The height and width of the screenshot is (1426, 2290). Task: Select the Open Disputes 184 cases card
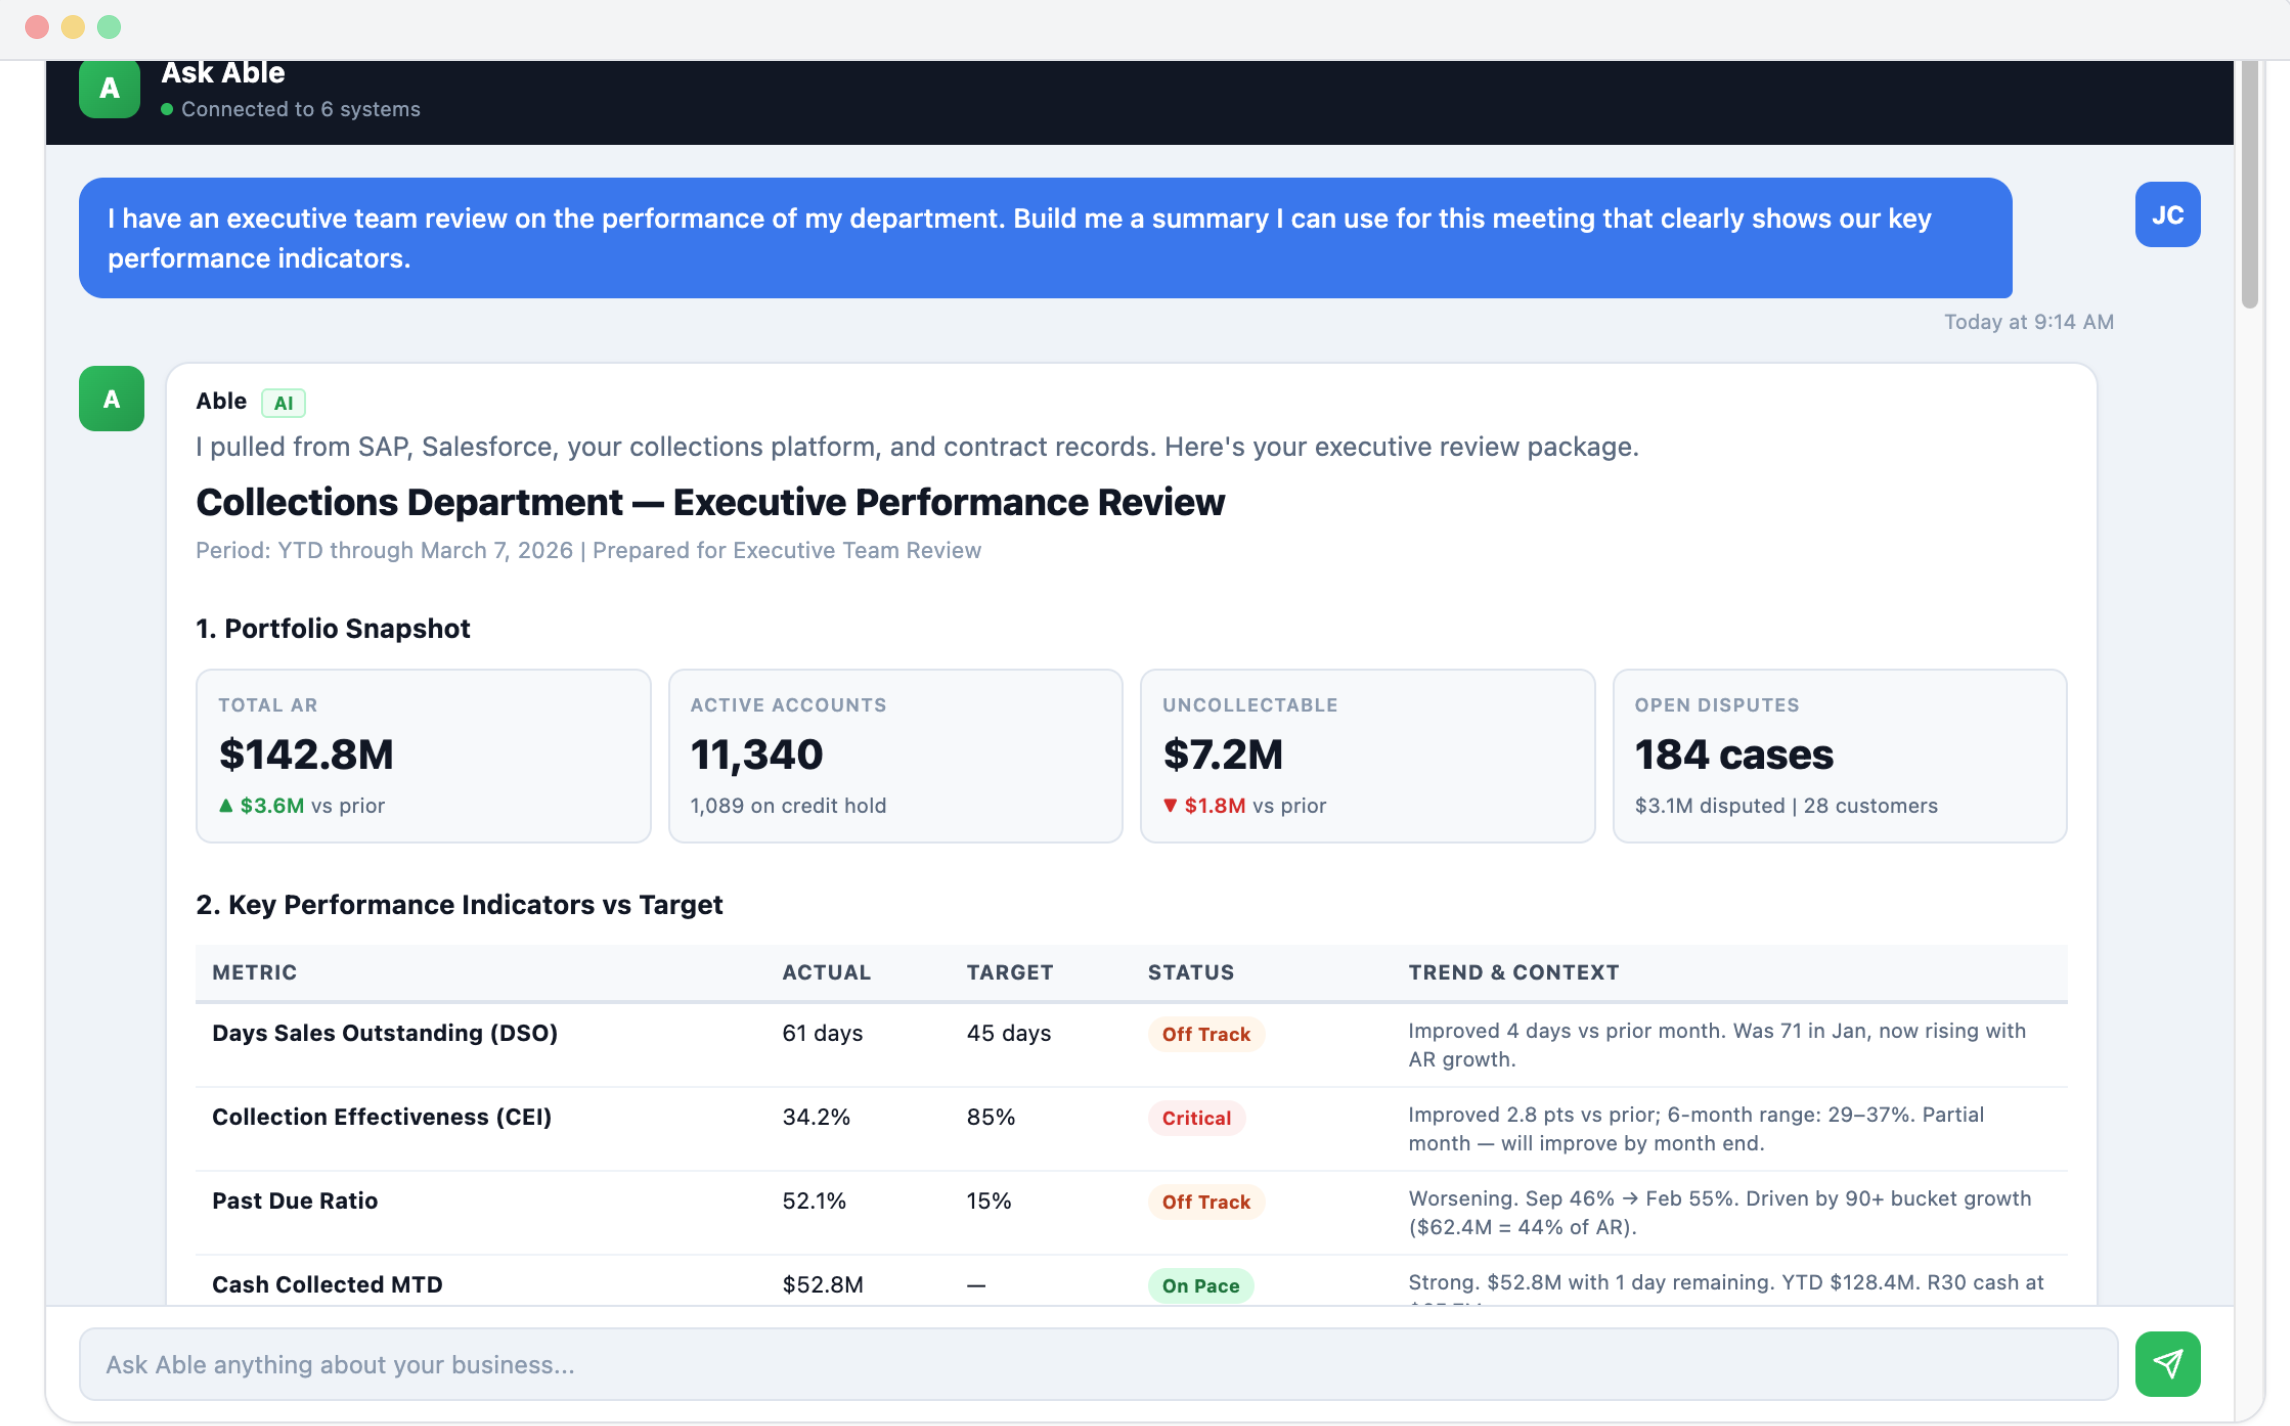click(1838, 756)
